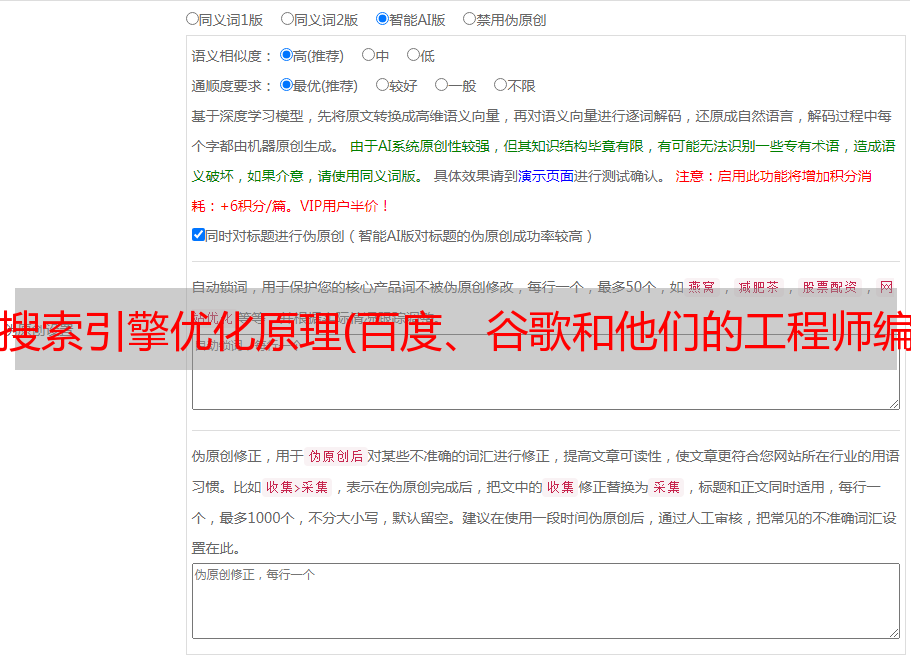The height and width of the screenshot is (658, 911).
Task: Set 语义相似度 to 高(推荐)
Action: pos(286,55)
